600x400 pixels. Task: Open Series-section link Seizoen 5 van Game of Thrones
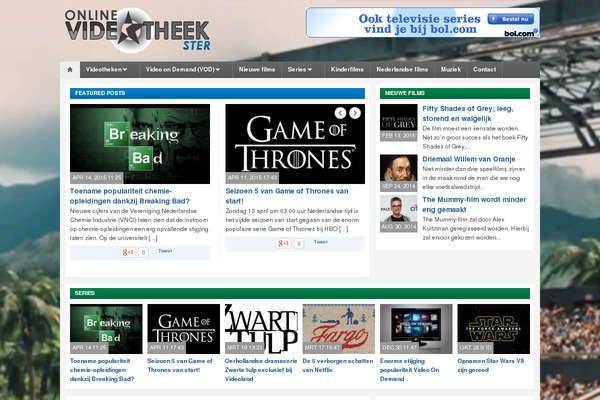pyautogui.click(x=180, y=366)
